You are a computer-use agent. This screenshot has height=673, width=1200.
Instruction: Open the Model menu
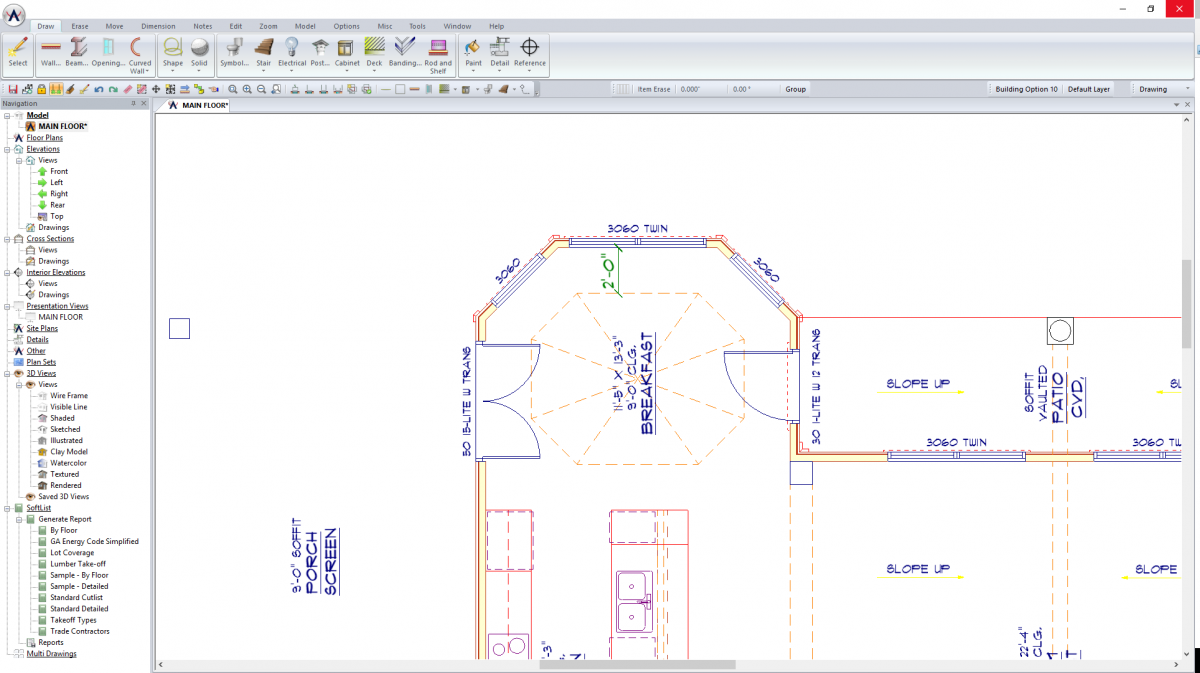(x=305, y=26)
